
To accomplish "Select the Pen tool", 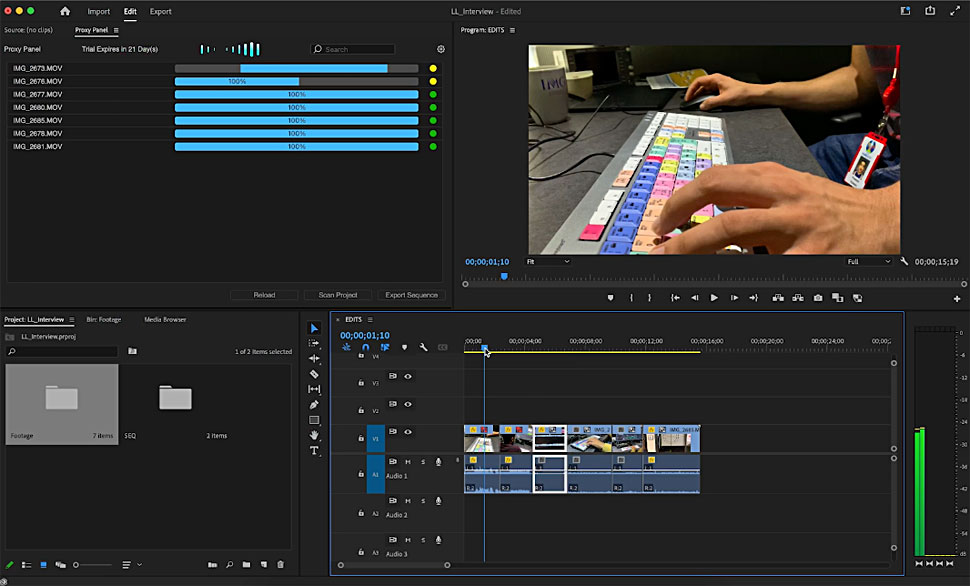I will (314, 405).
